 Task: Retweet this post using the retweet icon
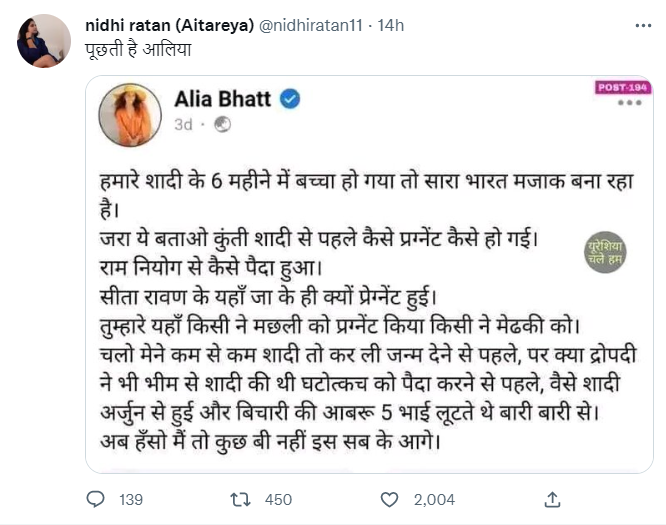pos(240,499)
